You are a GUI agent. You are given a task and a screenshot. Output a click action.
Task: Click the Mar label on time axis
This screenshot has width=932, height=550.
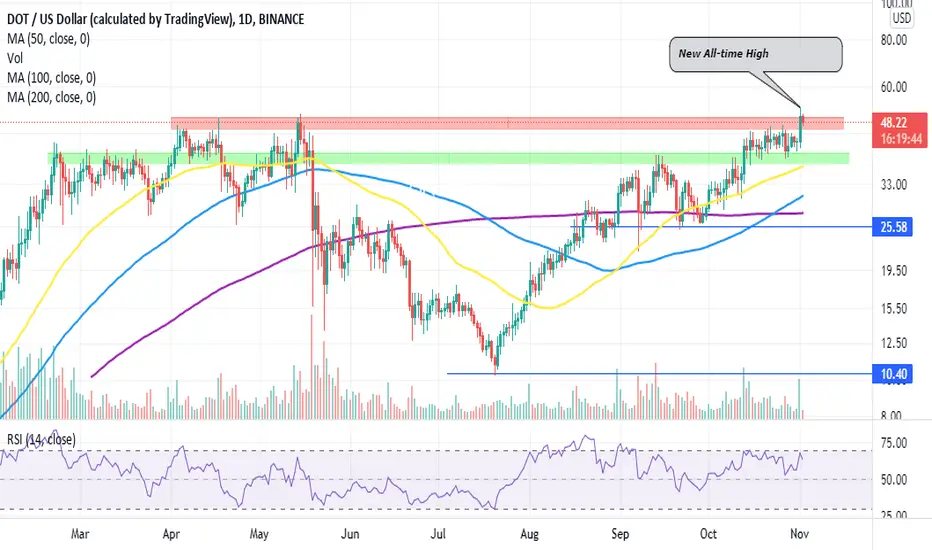[x=80, y=534]
